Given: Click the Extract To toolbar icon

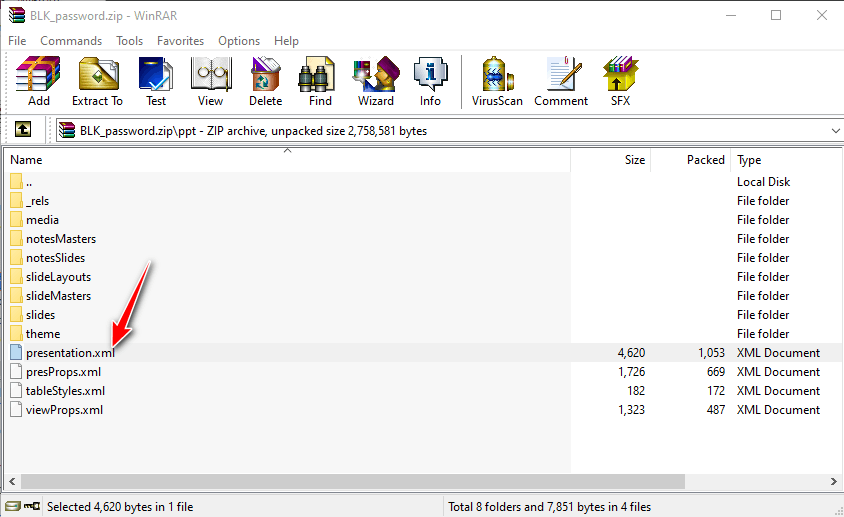Looking at the screenshot, I should tap(97, 81).
